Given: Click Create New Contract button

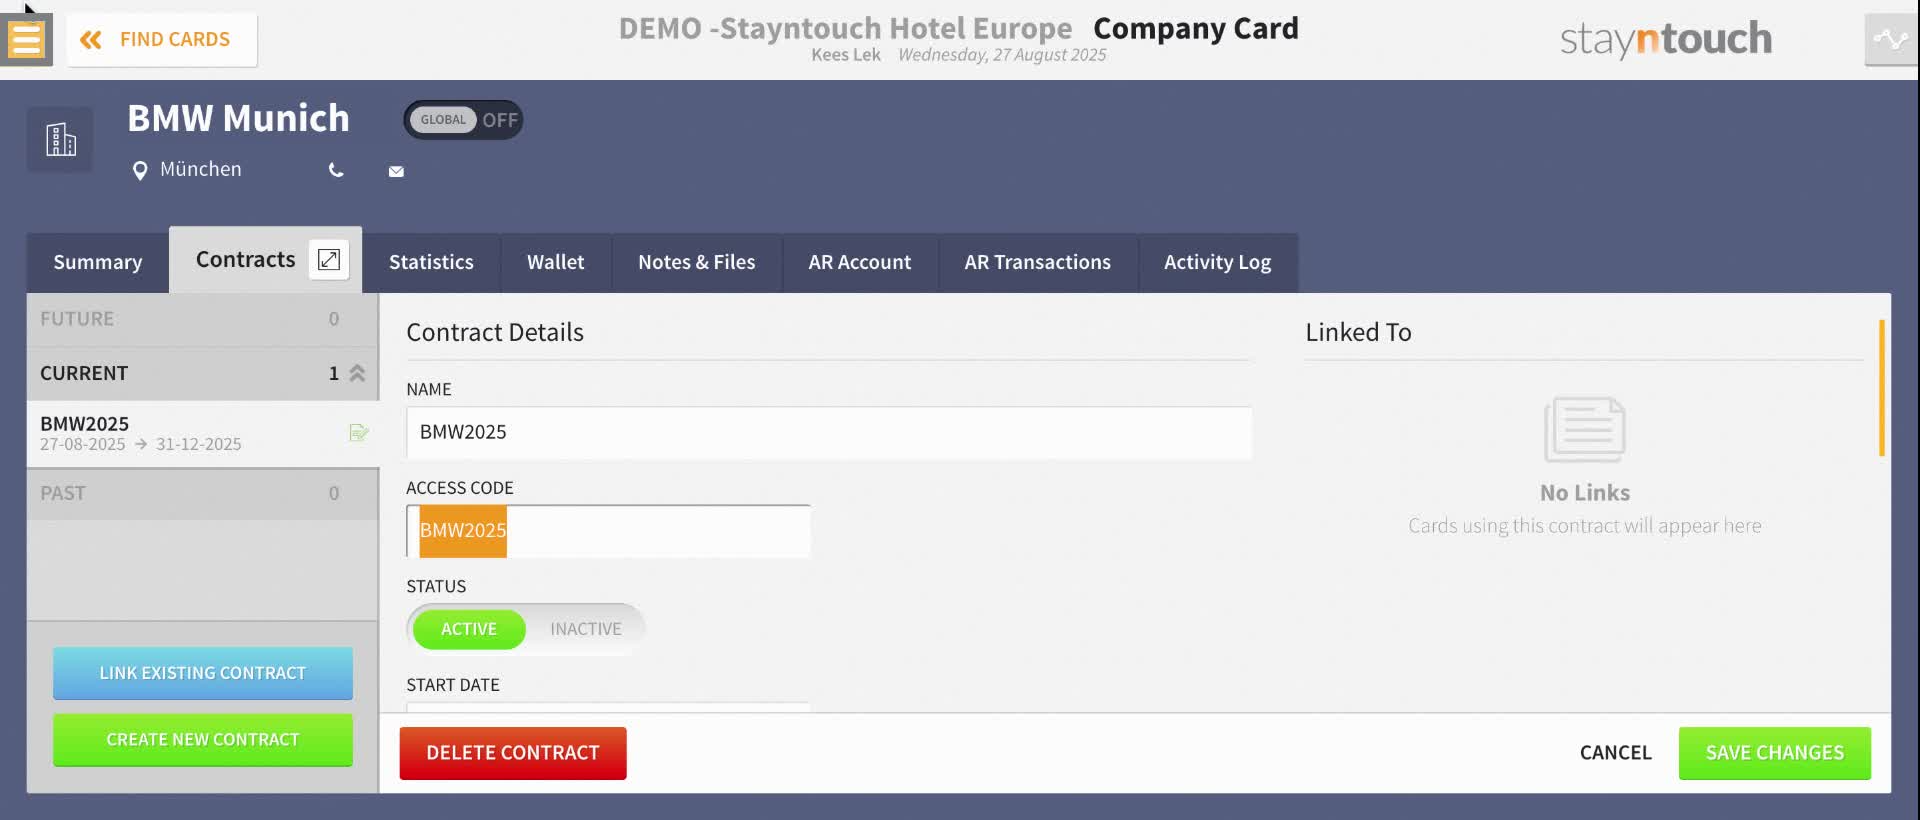Looking at the screenshot, I should 203,740.
